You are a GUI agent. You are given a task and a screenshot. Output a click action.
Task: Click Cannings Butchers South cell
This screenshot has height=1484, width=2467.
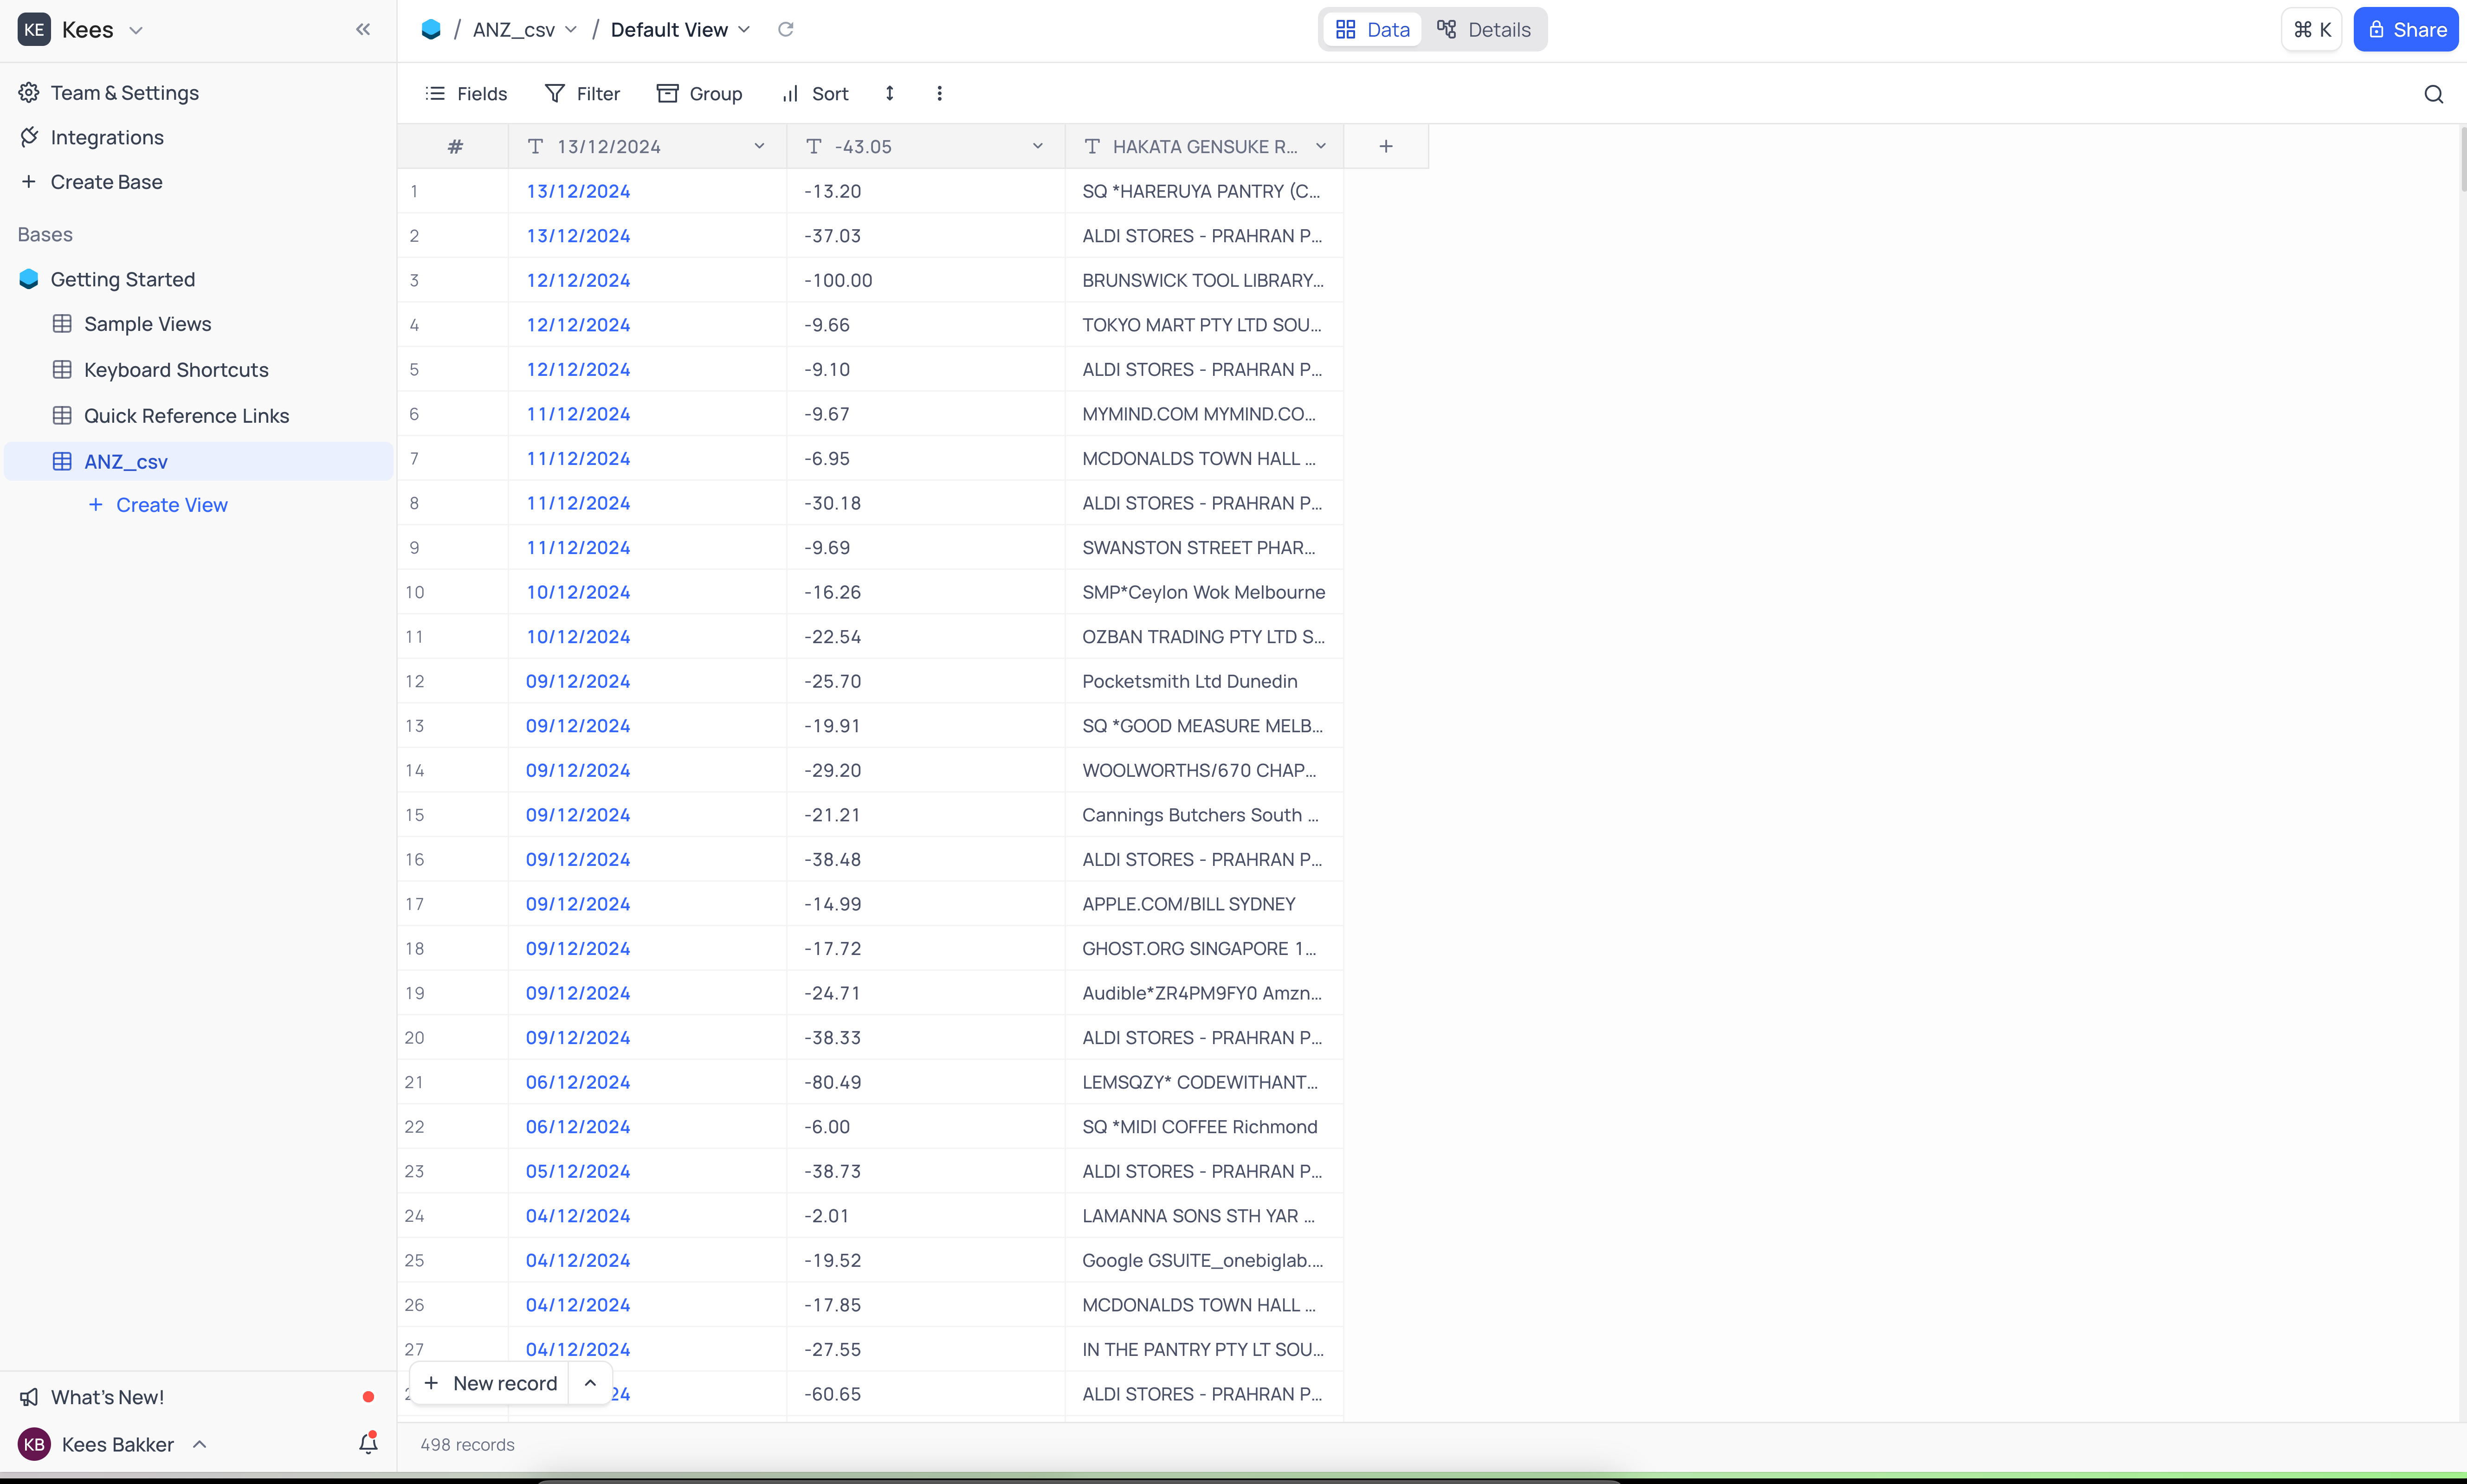click(1204, 815)
